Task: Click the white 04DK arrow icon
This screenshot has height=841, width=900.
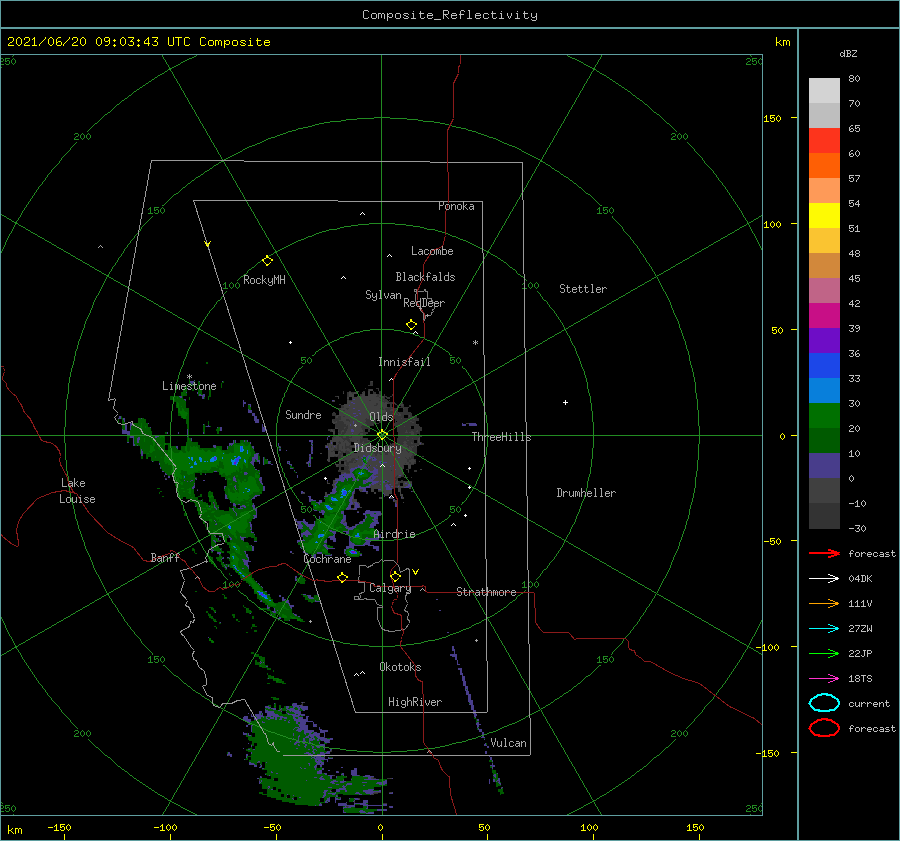Action: tap(824, 578)
